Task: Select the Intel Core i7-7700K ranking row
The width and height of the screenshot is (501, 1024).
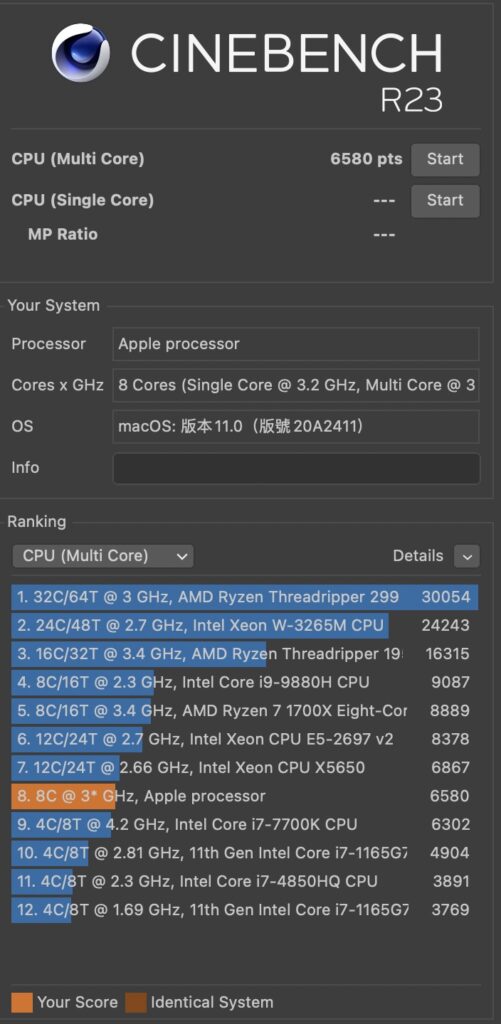Action: click(244, 825)
